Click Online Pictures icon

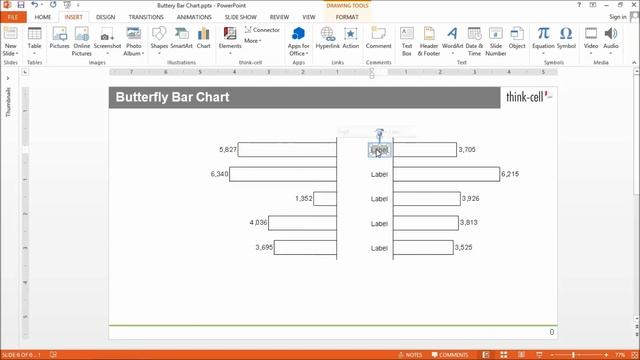point(82,34)
